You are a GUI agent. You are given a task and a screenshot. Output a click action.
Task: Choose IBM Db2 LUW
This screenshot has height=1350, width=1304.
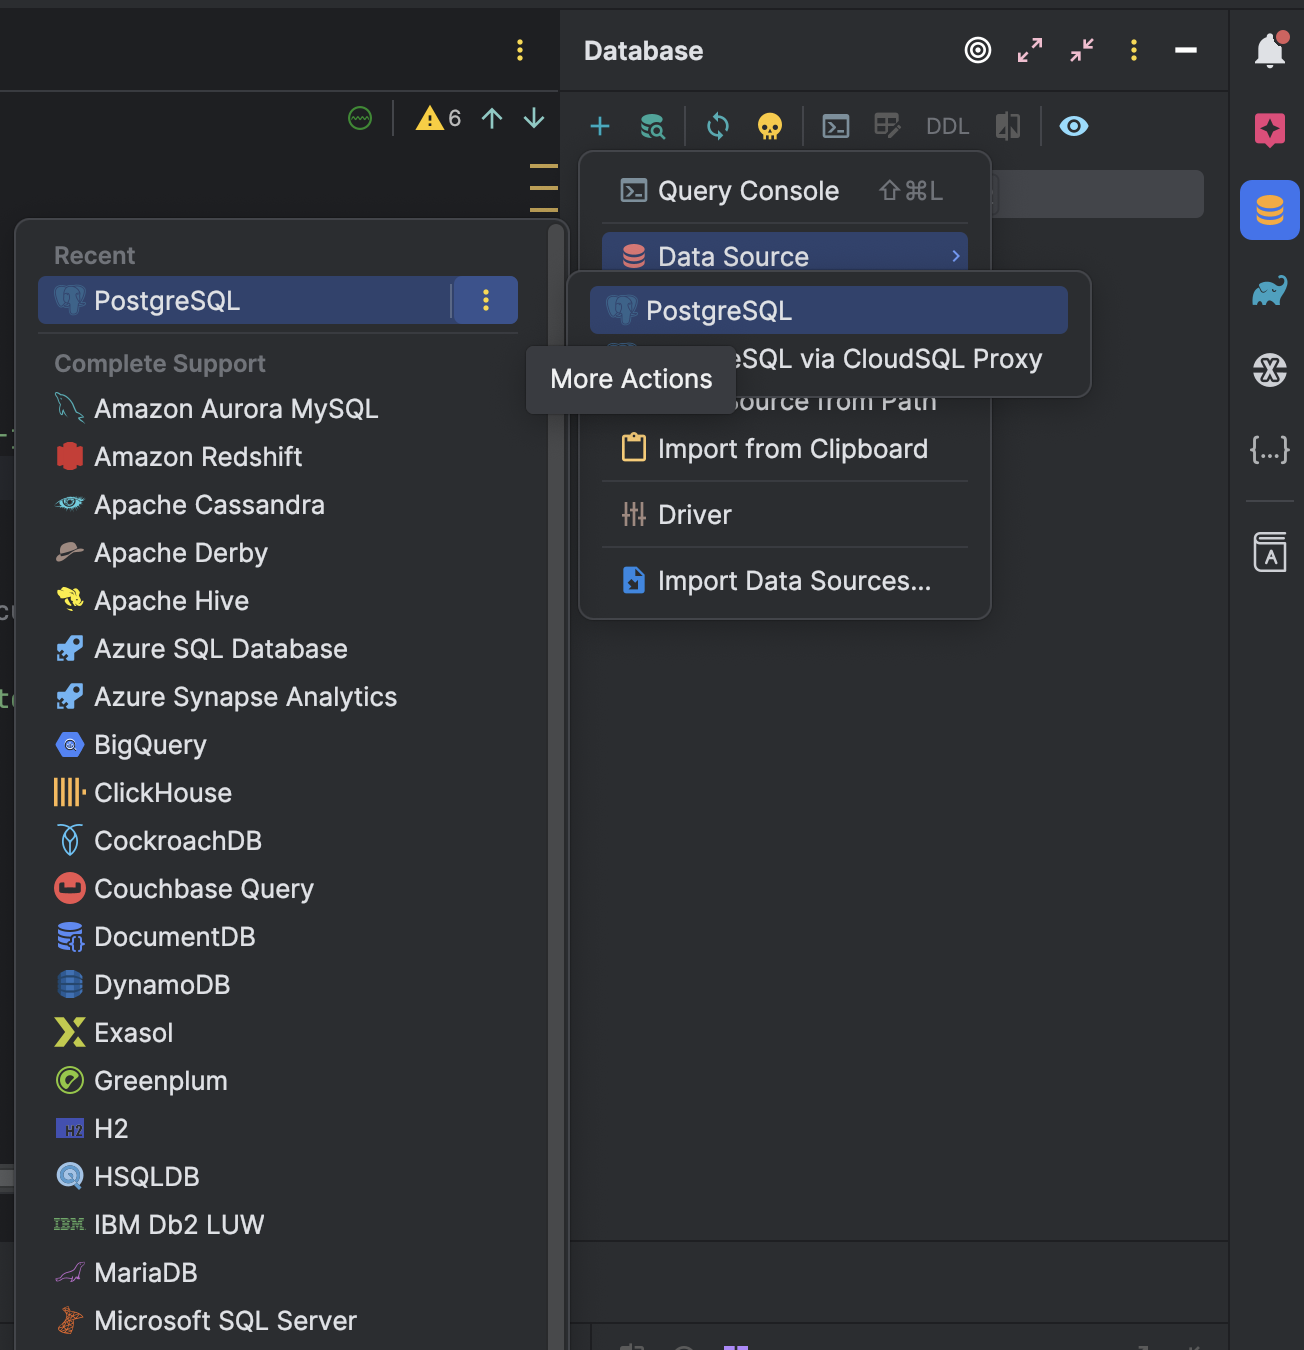tap(278, 1225)
